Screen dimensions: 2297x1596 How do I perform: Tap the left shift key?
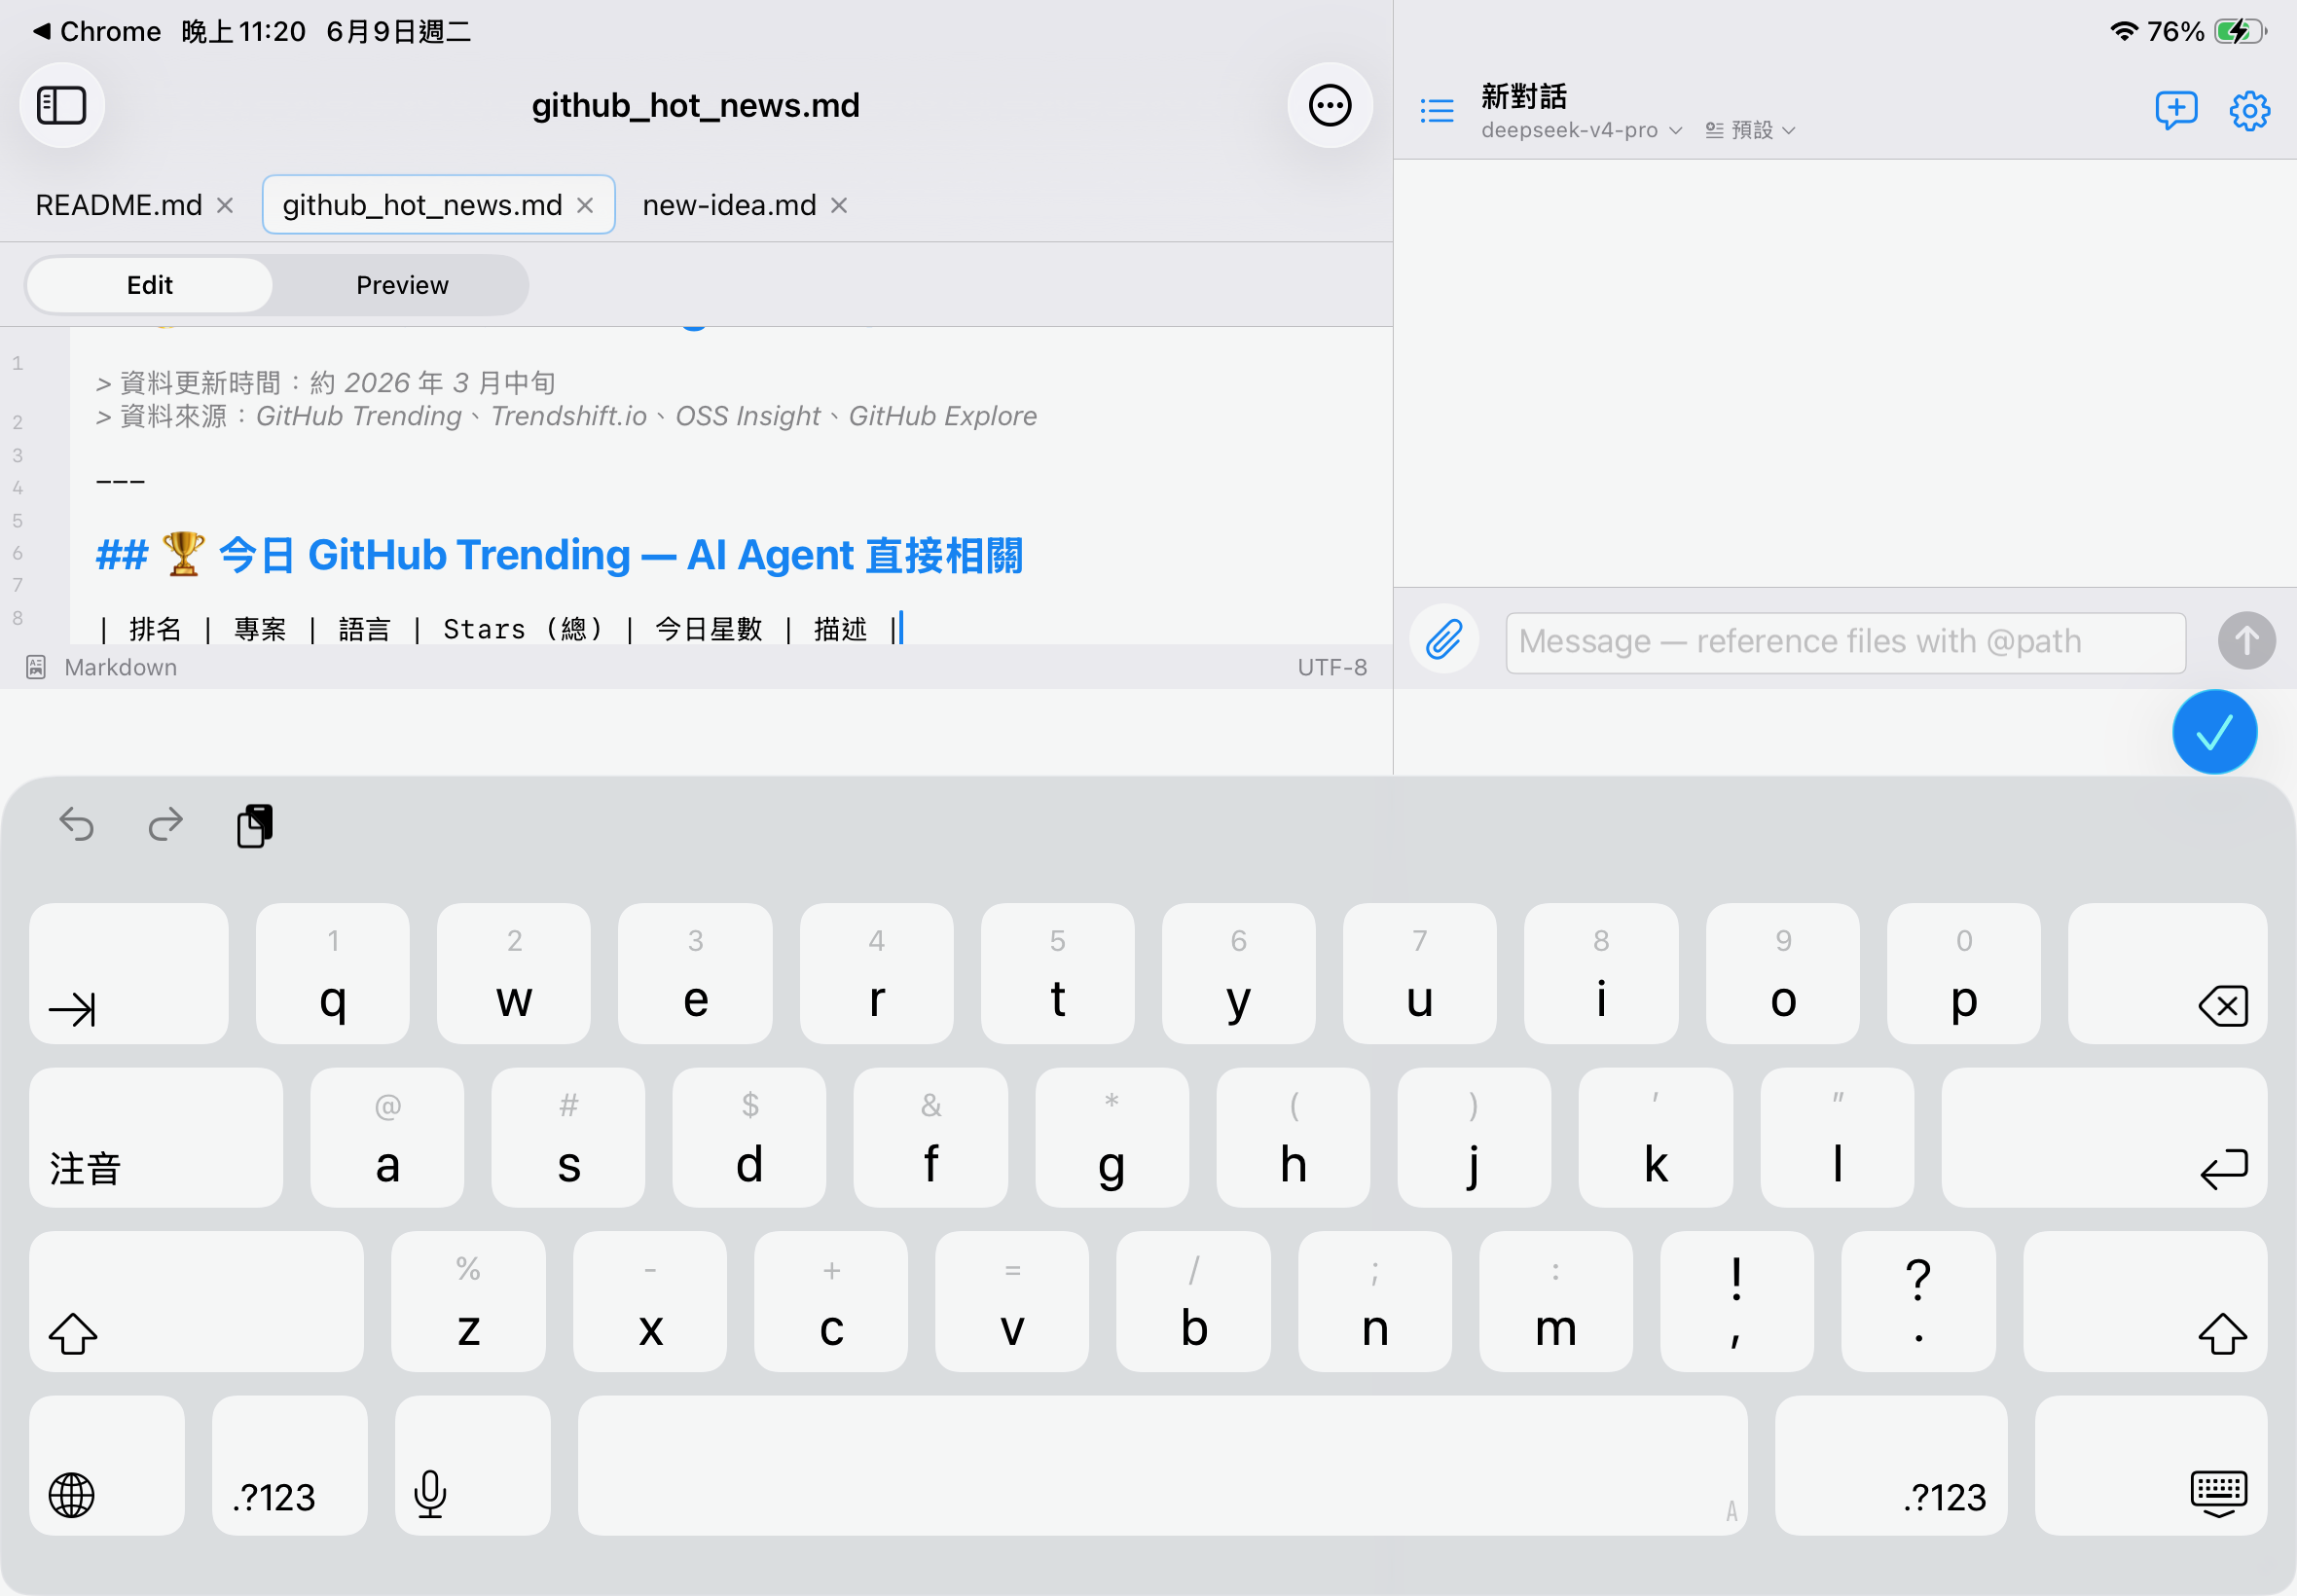(196, 1301)
